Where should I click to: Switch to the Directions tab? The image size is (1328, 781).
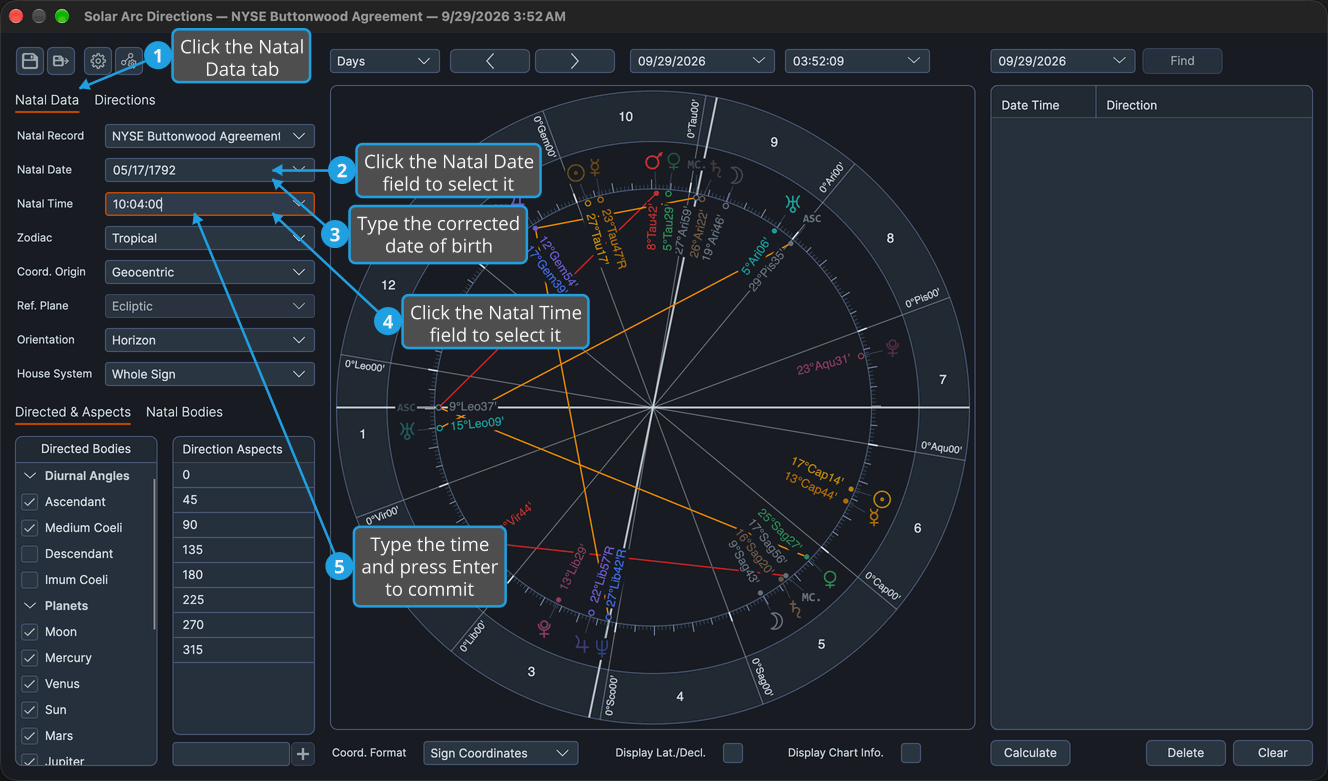[125, 100]
